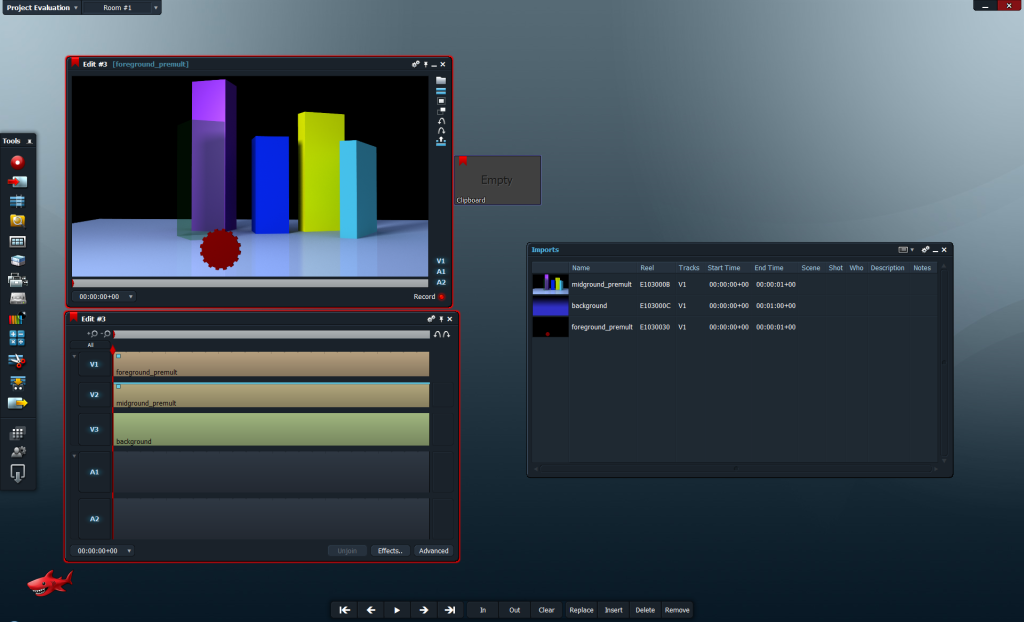Open the Export tool with yellow arrow
Viewport: 1024px width, 622px height.
[x=18, y=403]
